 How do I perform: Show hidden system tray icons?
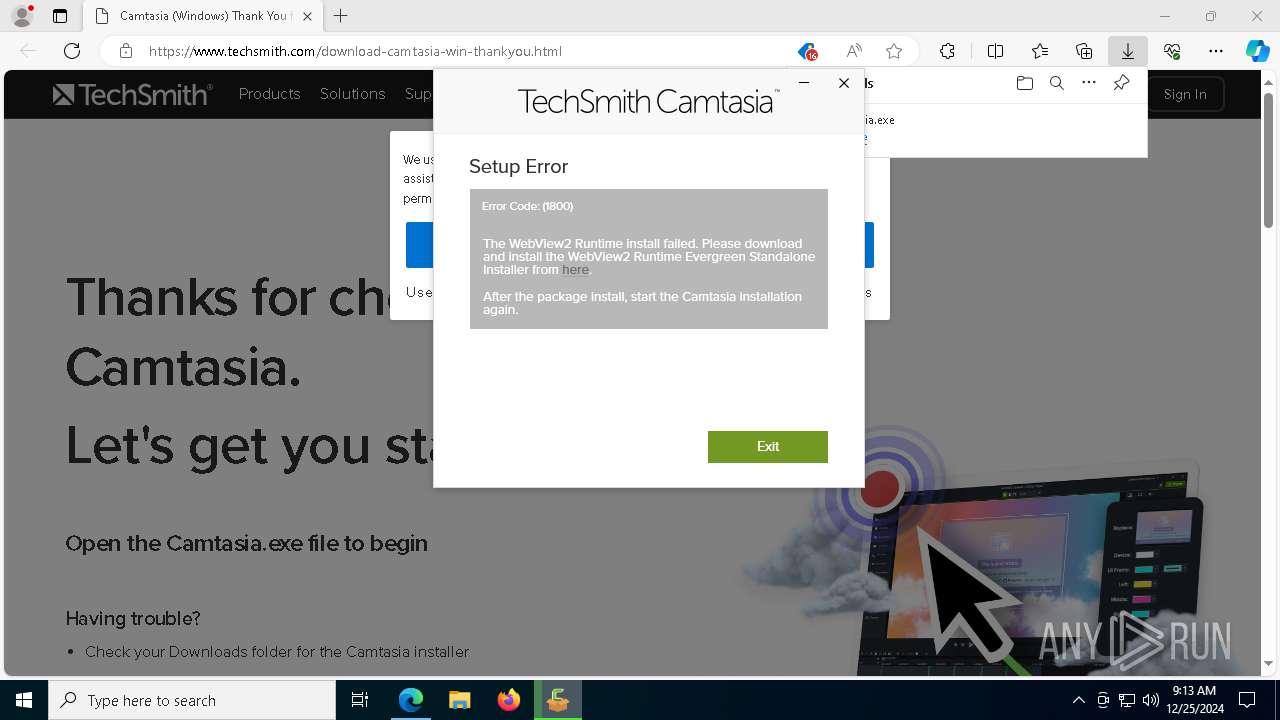[x=1078, y=700]
